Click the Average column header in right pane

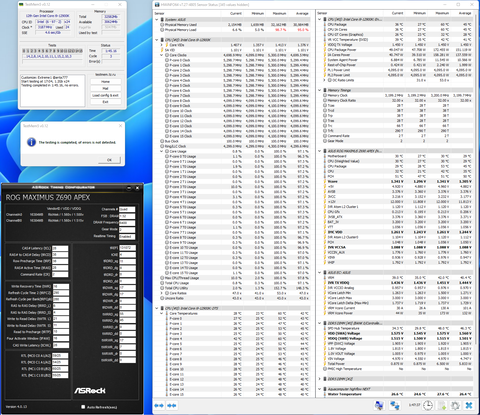[465, 13]
